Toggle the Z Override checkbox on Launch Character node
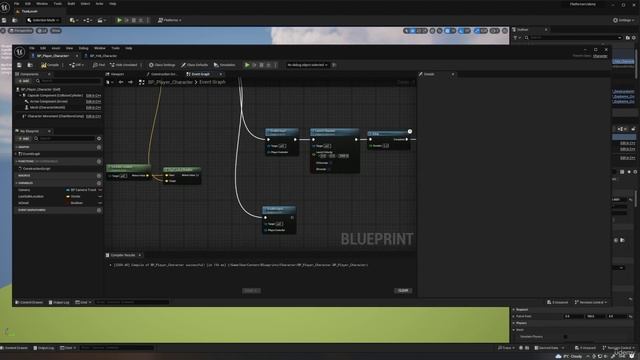The width and height of the screenshot is (640, 360). (x=329, y=169)
